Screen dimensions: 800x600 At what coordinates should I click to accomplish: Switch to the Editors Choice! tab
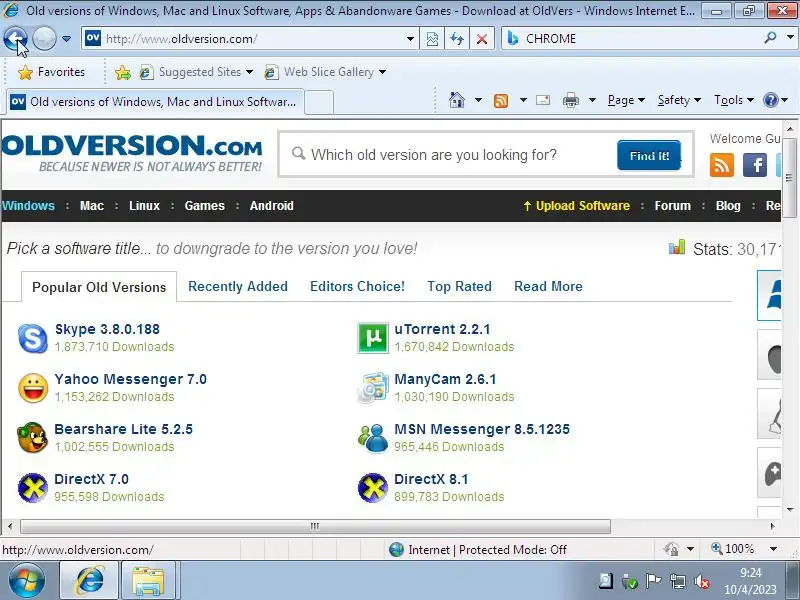[x=357, y=286]
